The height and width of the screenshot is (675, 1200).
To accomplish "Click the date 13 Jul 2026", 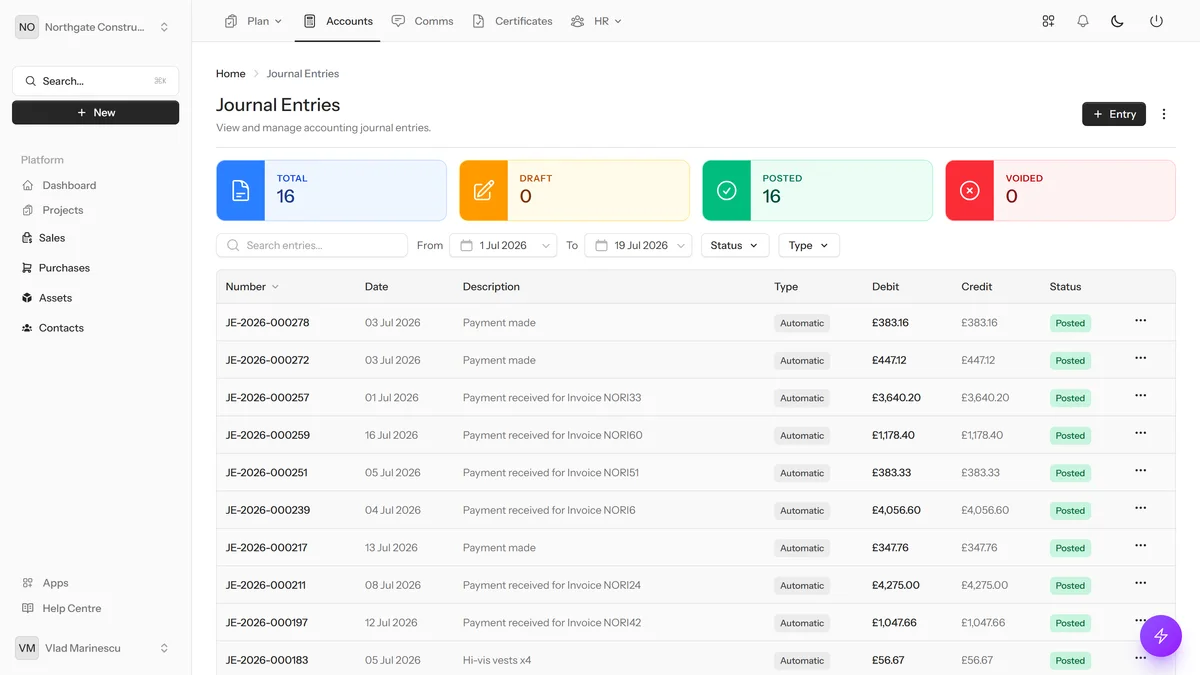I will coord(392,548).
